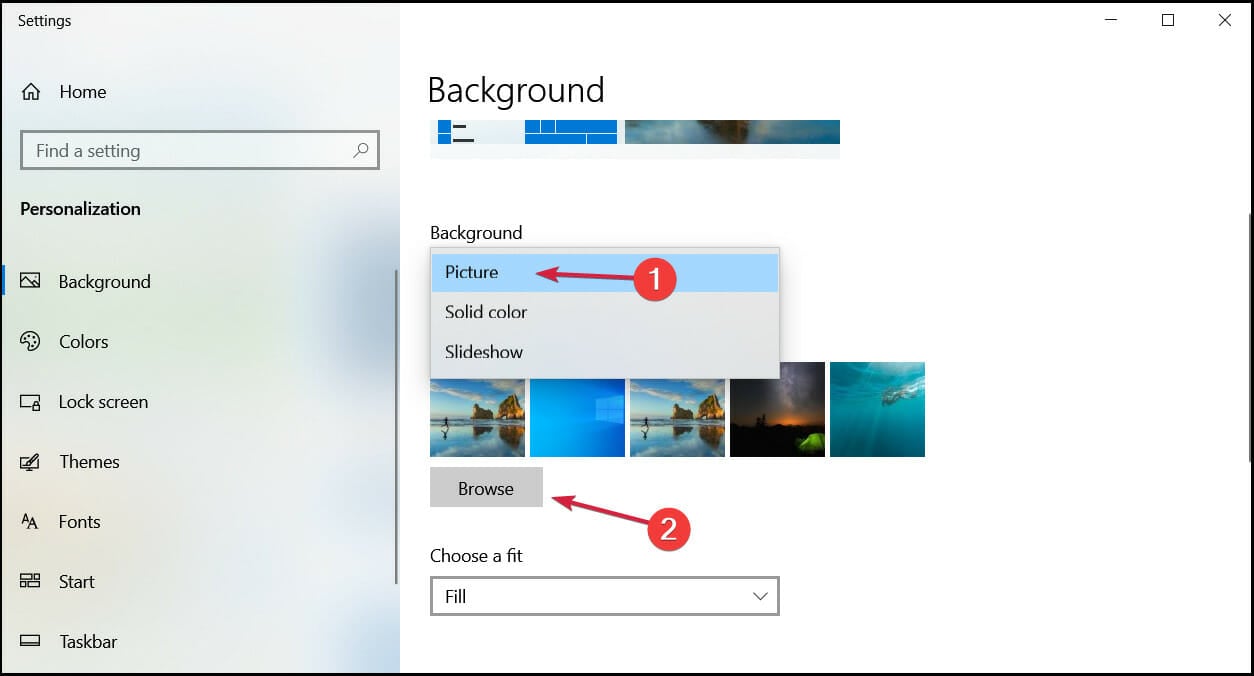Screen dimensions: 1254x676
Task: Pick the underwater swimmer wallpaper thumbnail
Action: [877, 409]
